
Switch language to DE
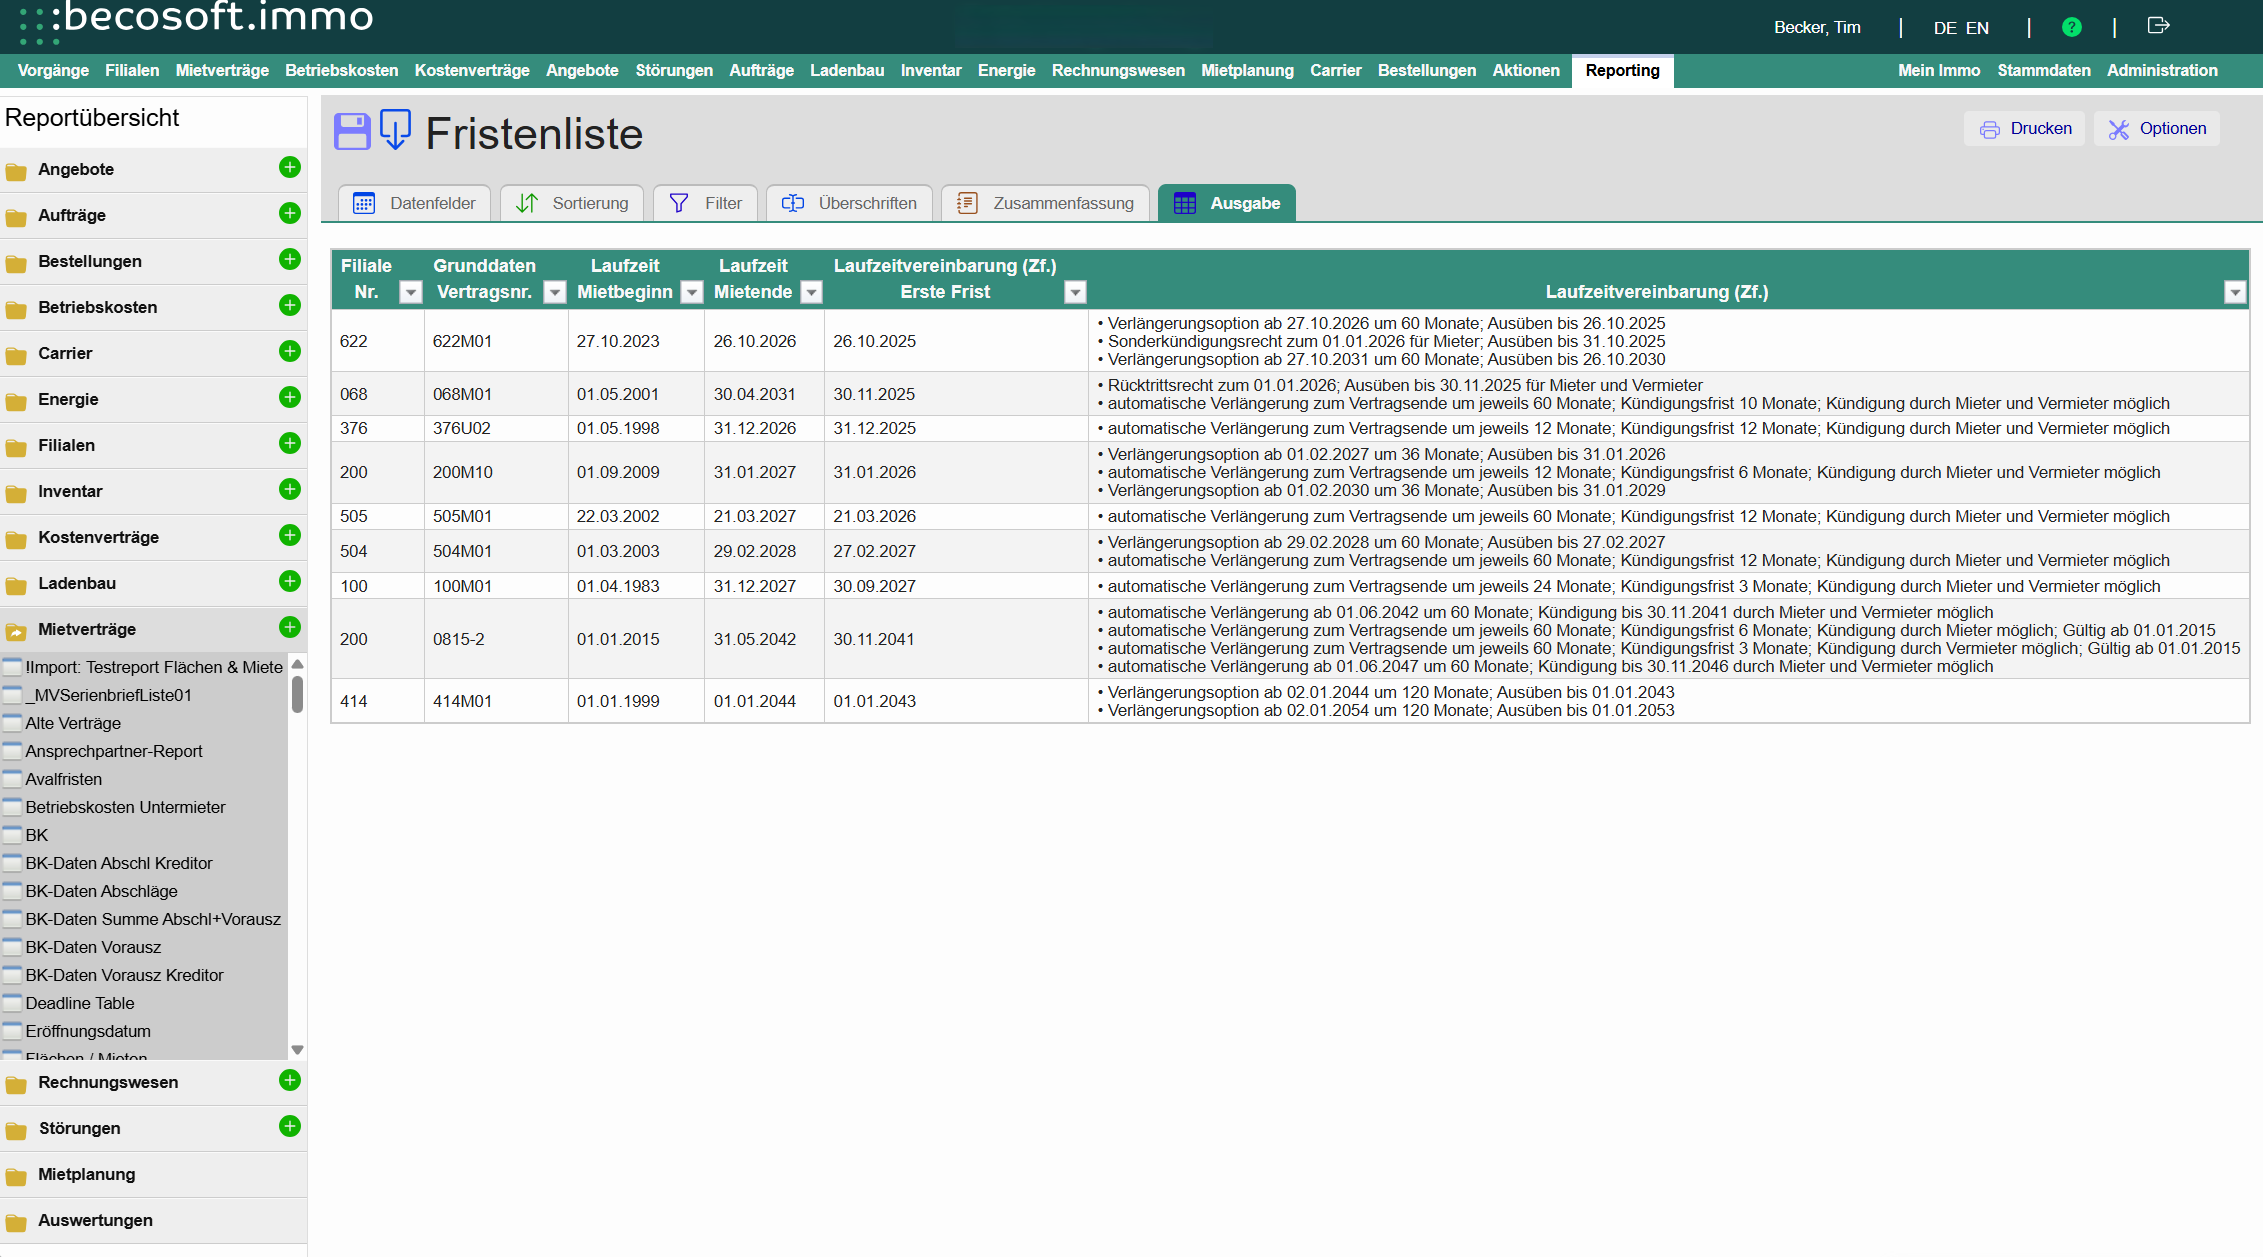1944,28
